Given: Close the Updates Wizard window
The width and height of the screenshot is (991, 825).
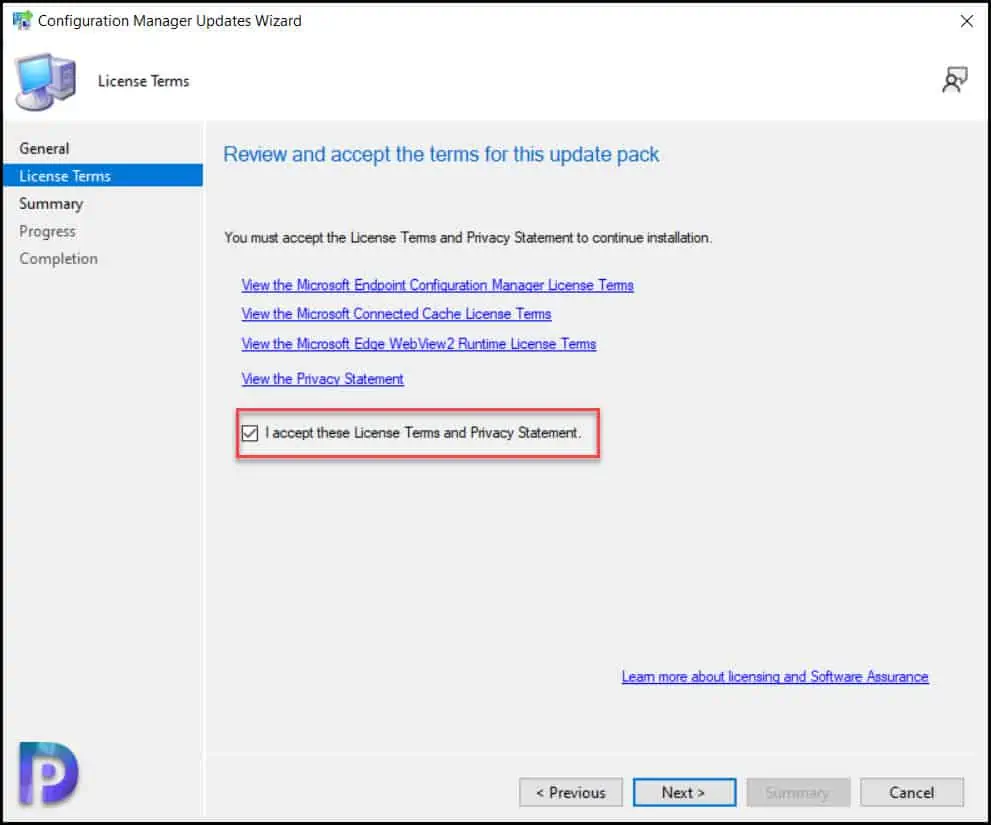Looking at the screenshot, I should point(966,21).
